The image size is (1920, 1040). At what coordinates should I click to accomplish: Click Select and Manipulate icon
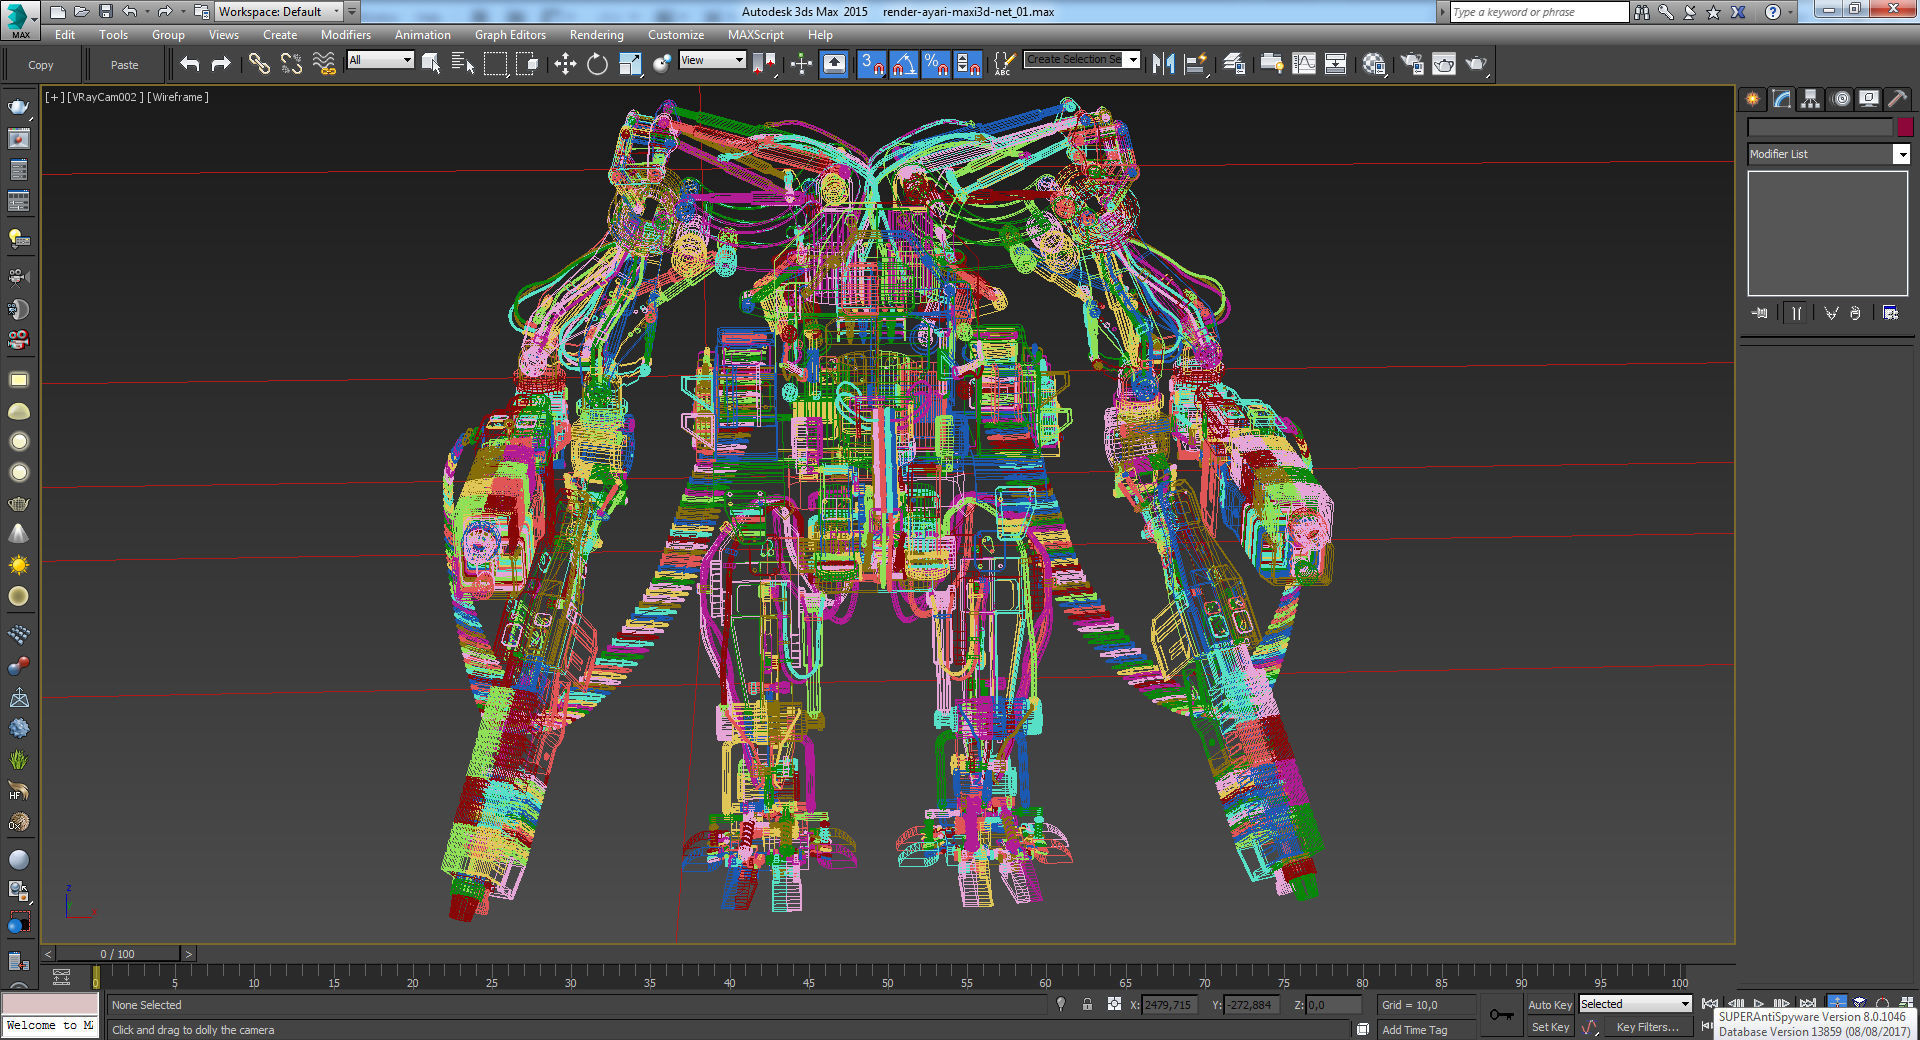pos(801,64)
